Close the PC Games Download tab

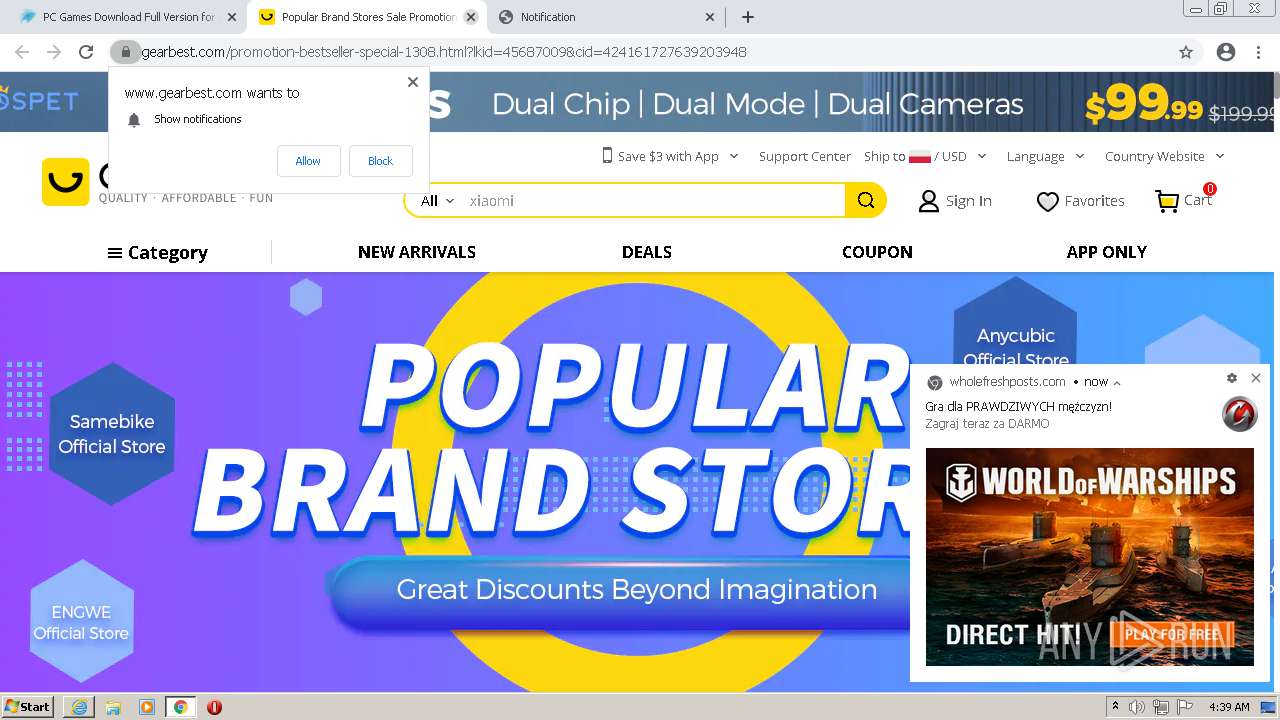[x=232, y=17]
